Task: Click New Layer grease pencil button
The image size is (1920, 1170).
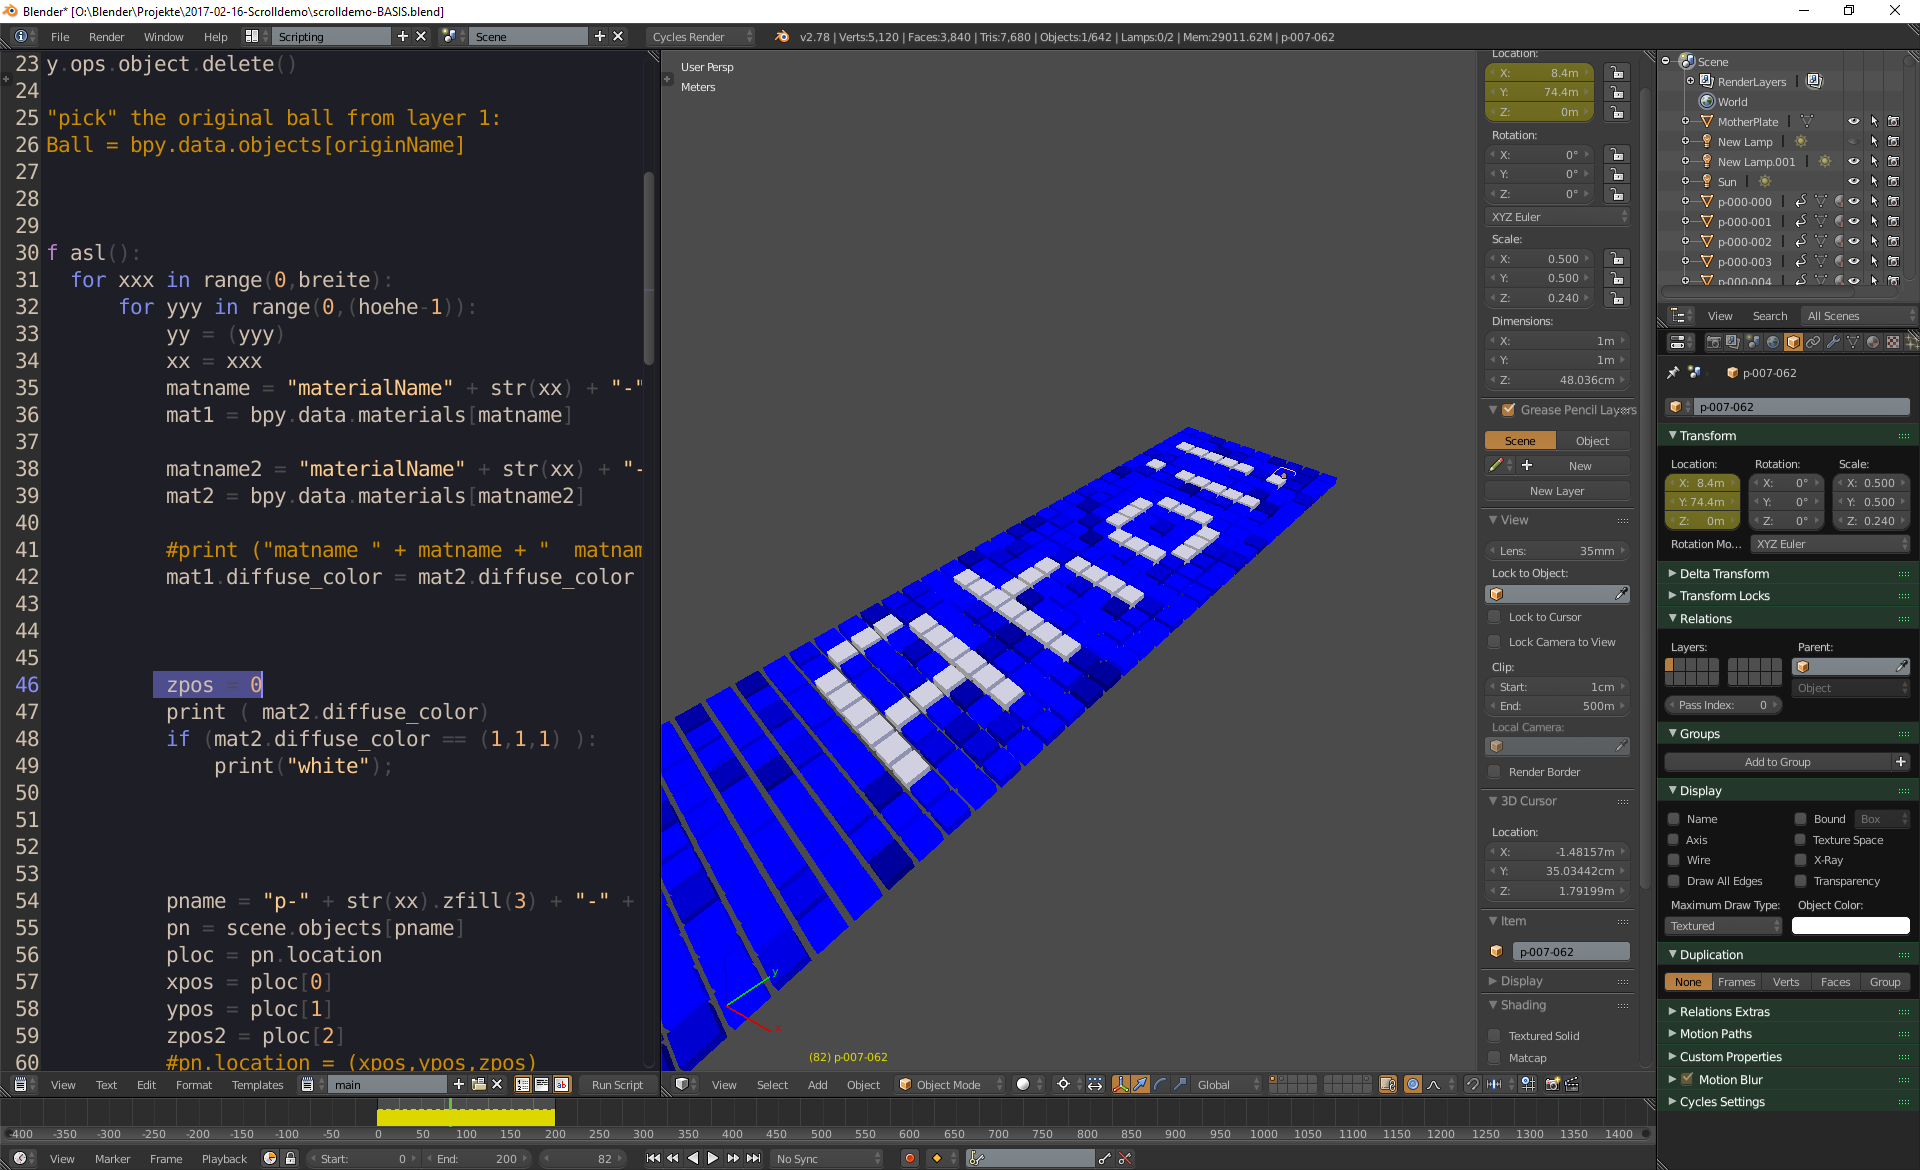Action: click(1557, 491)
